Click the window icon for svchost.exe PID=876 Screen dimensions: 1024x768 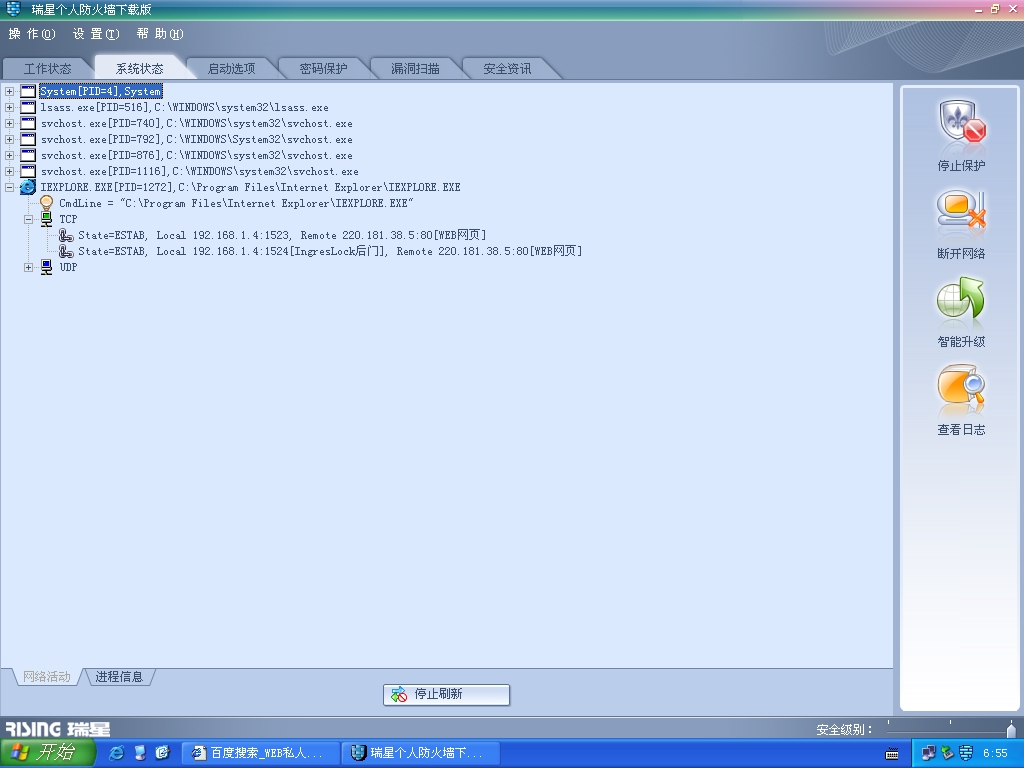[x=28, y=155]
